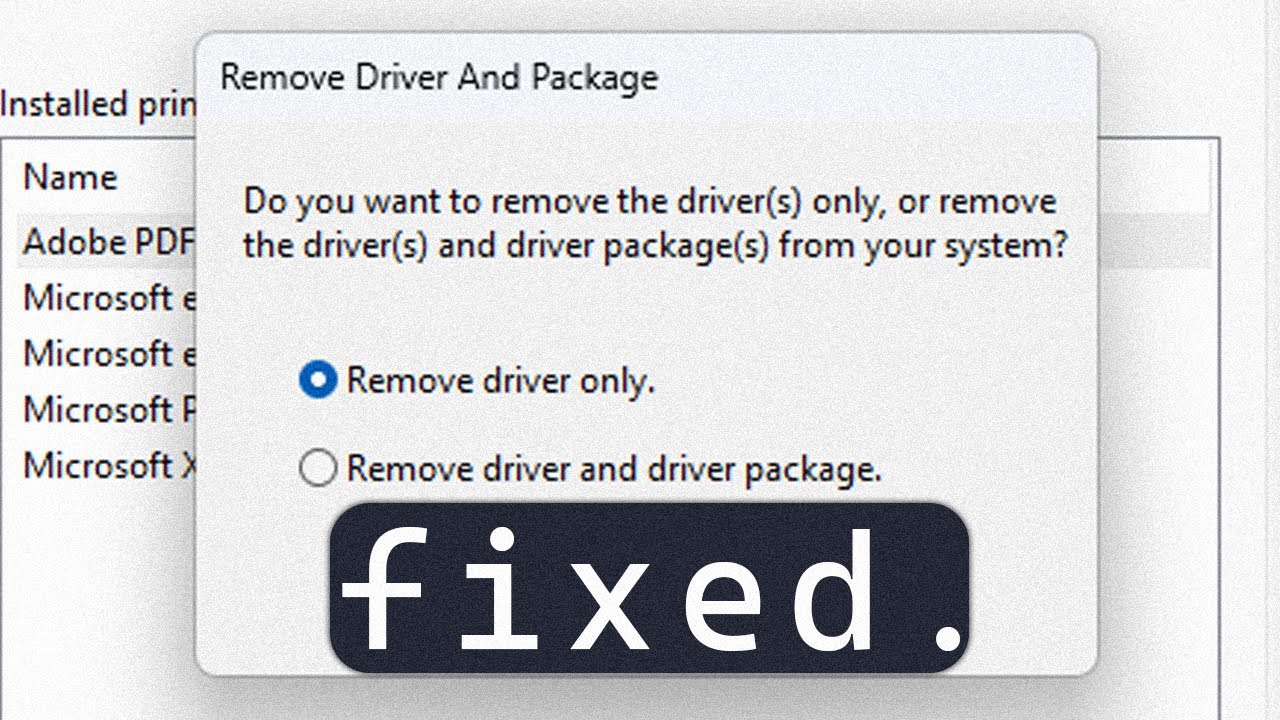Click the "Installed prin" label above the list
This screenshot has width=1280, height=720.
(x=98, y=104)
